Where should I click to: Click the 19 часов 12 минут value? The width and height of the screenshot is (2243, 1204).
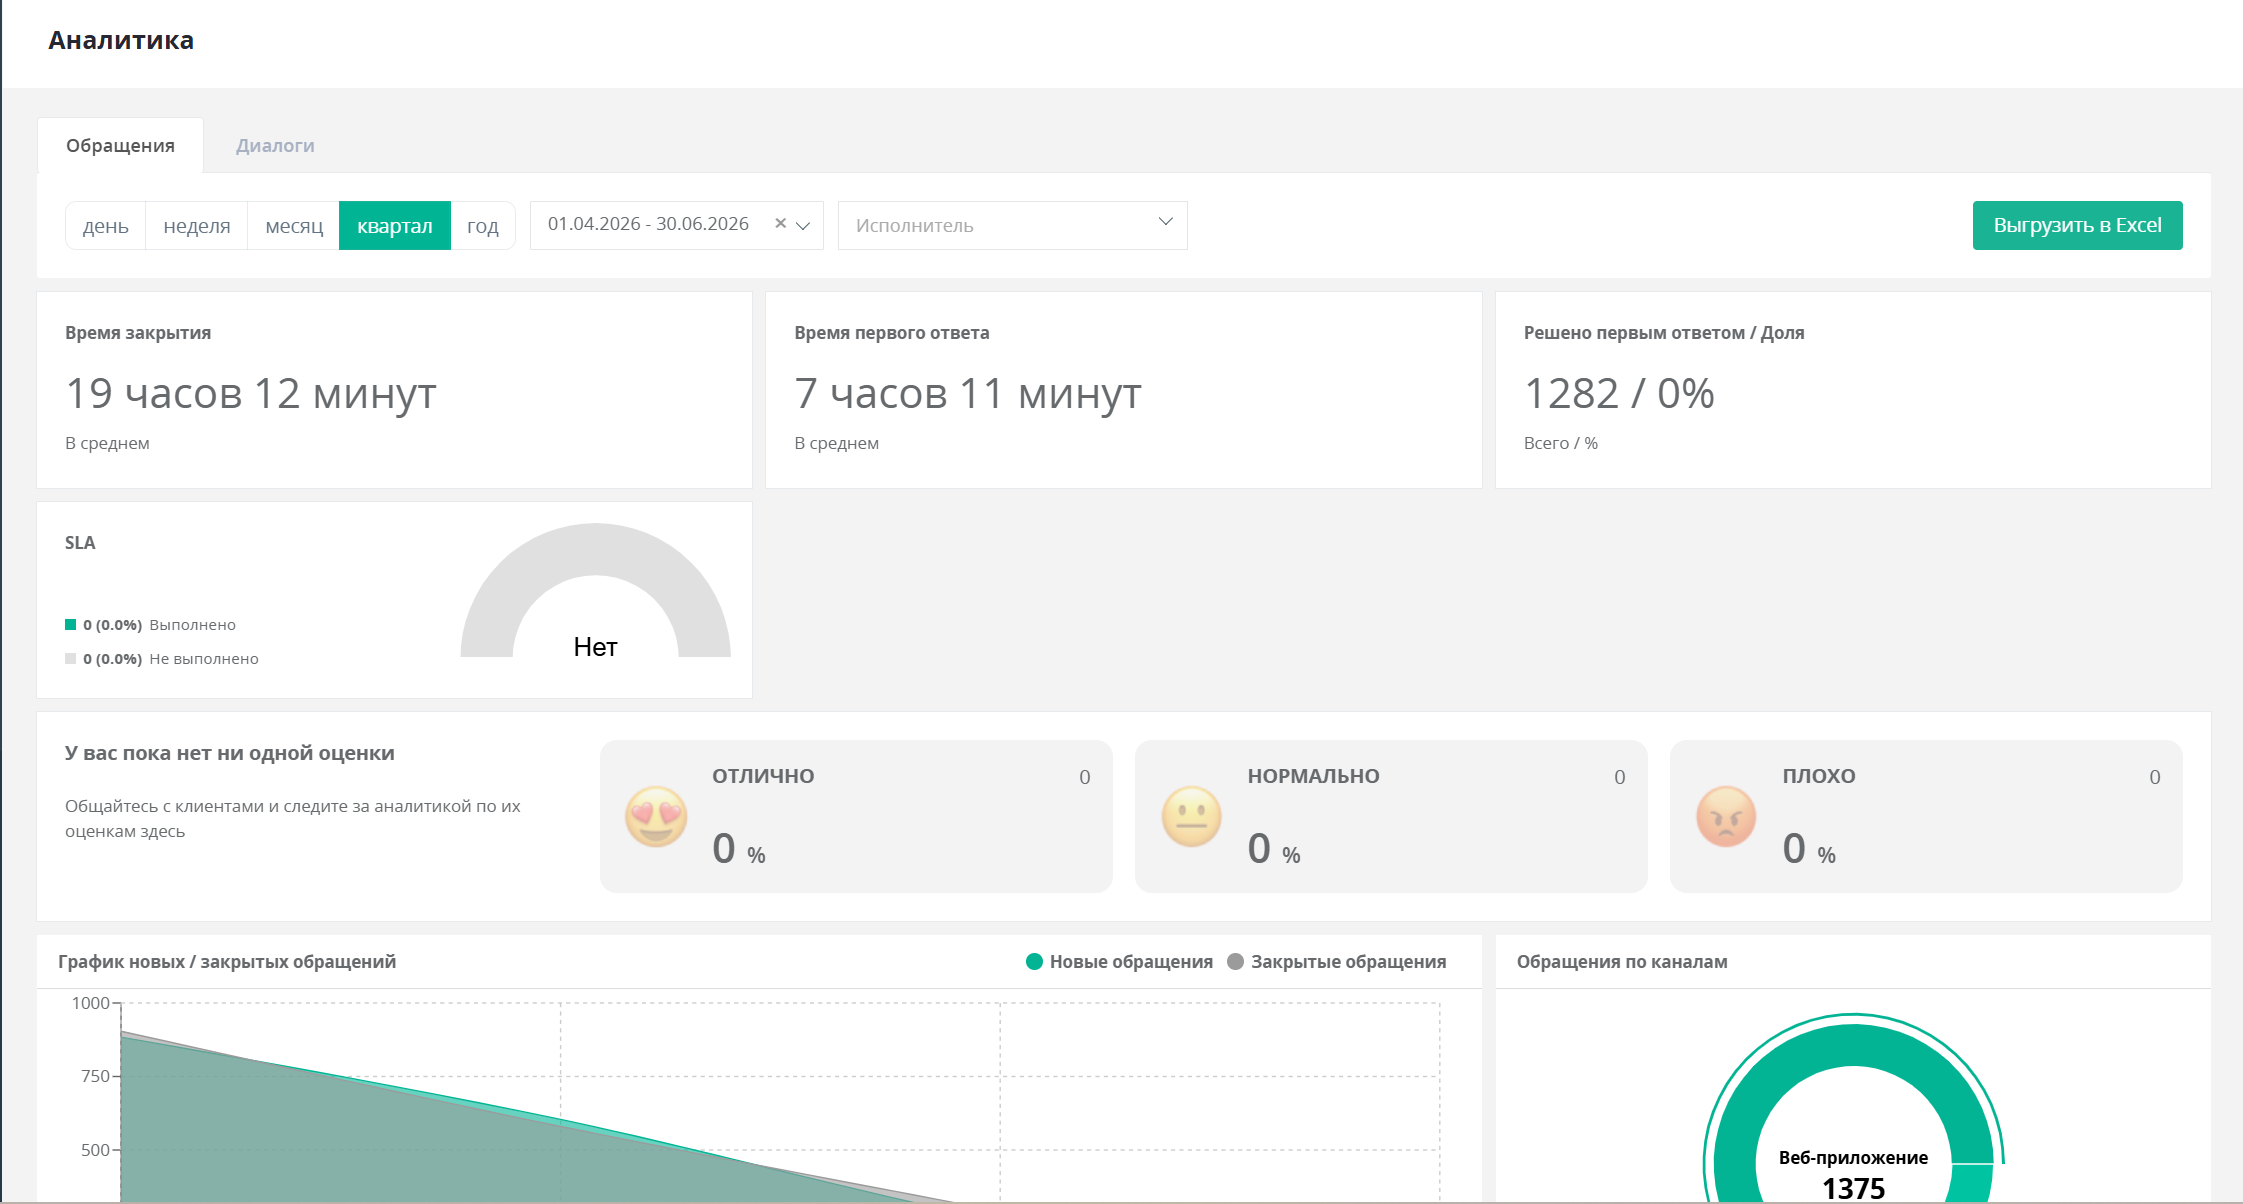tap(251, 393)
